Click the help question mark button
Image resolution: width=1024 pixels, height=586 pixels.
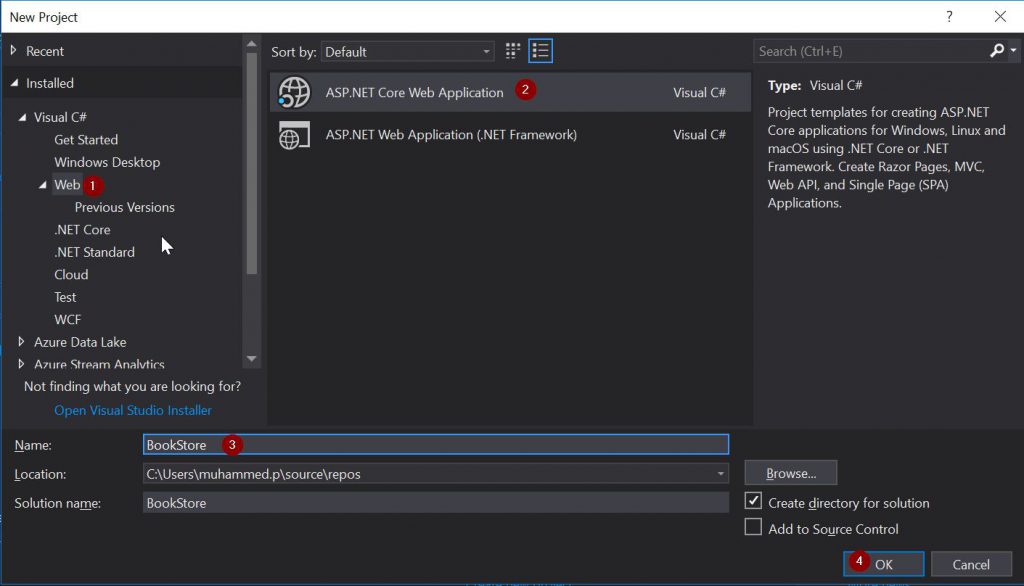(949, 17)
